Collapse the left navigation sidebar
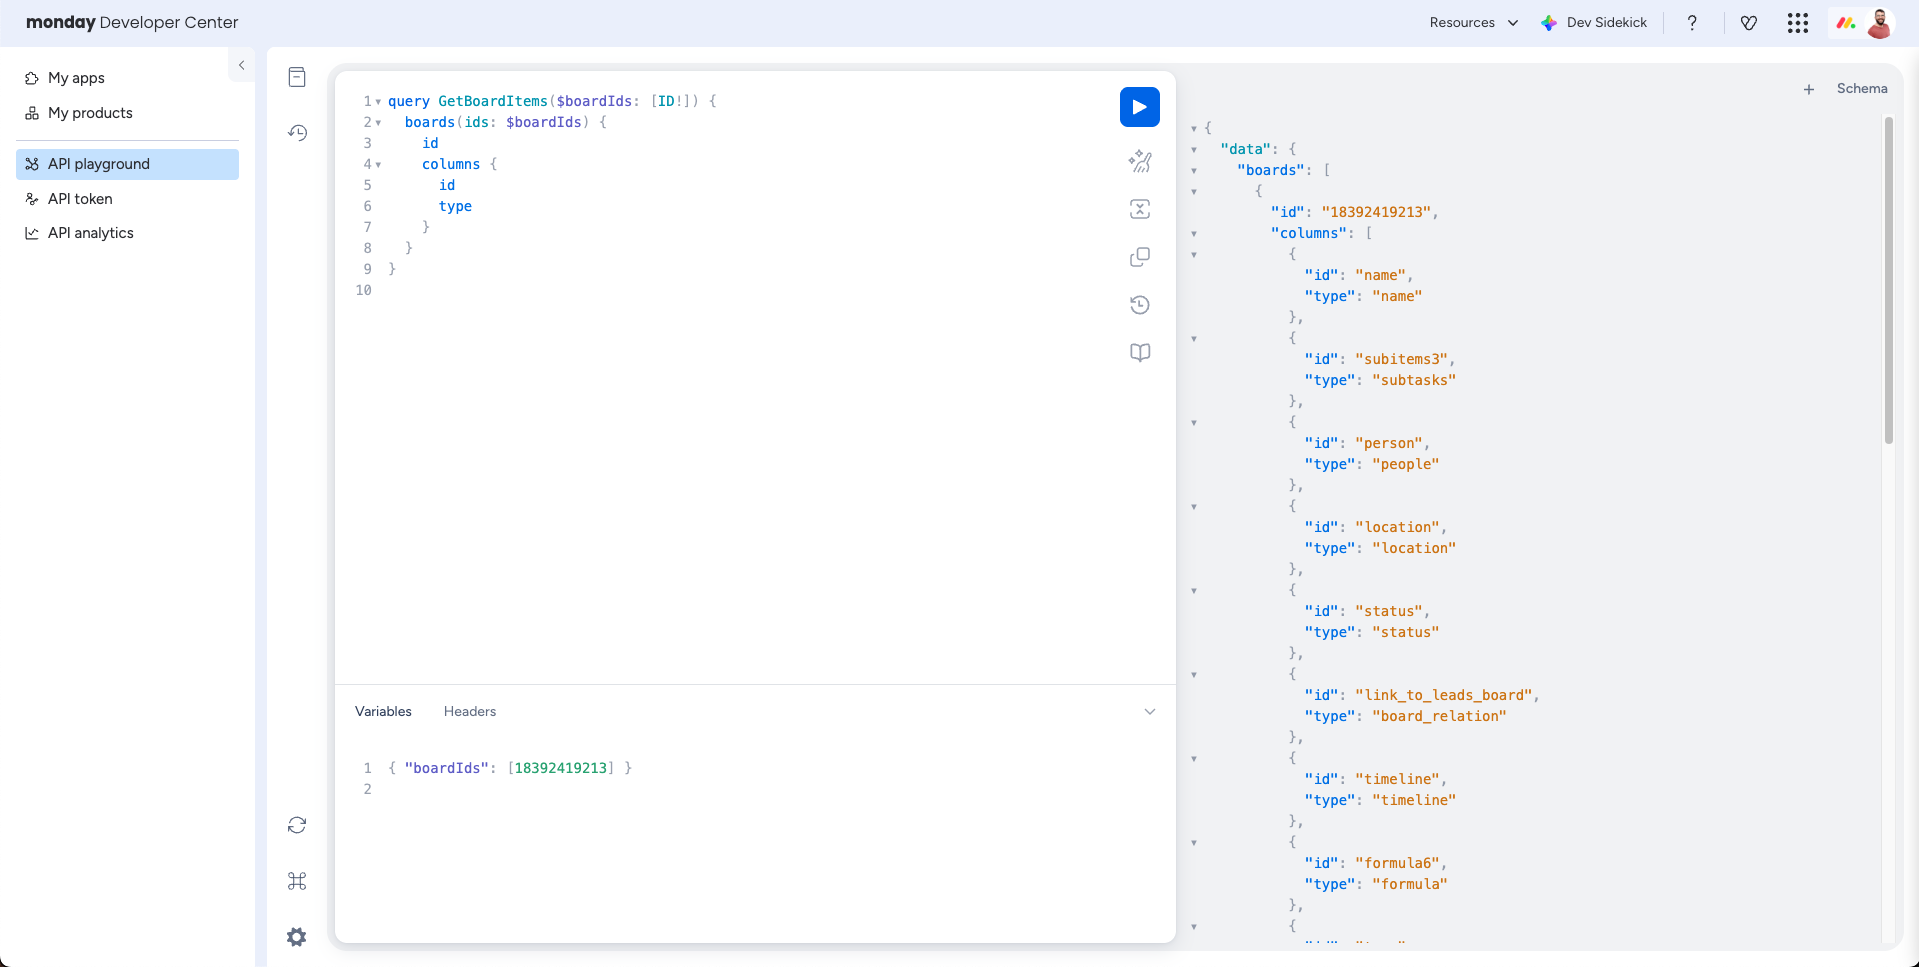1919x967 pixels. coord(242,65)
